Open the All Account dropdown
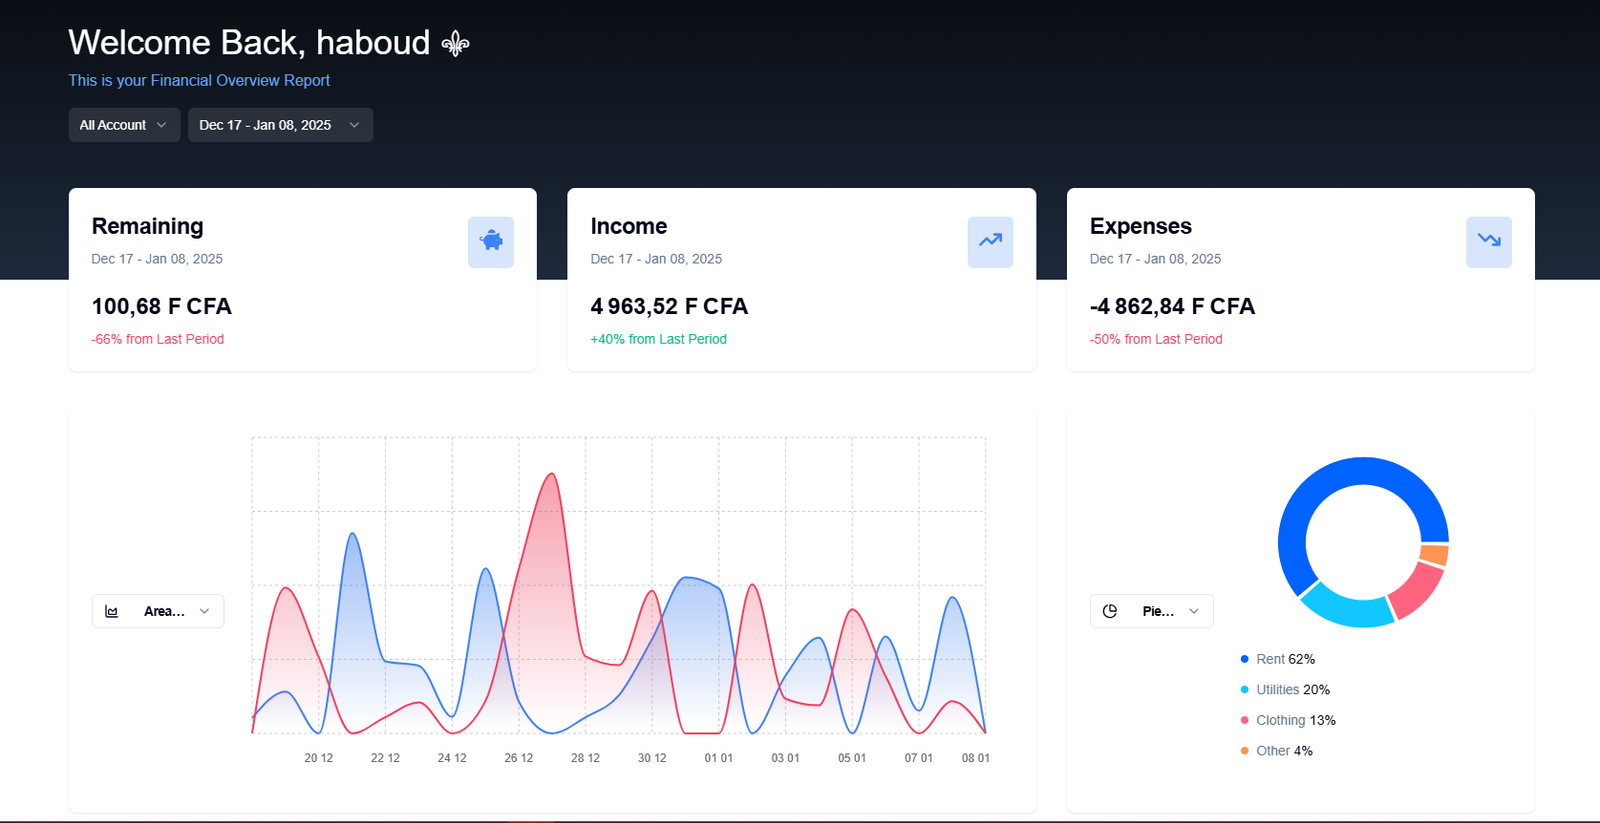 (124, 125)
